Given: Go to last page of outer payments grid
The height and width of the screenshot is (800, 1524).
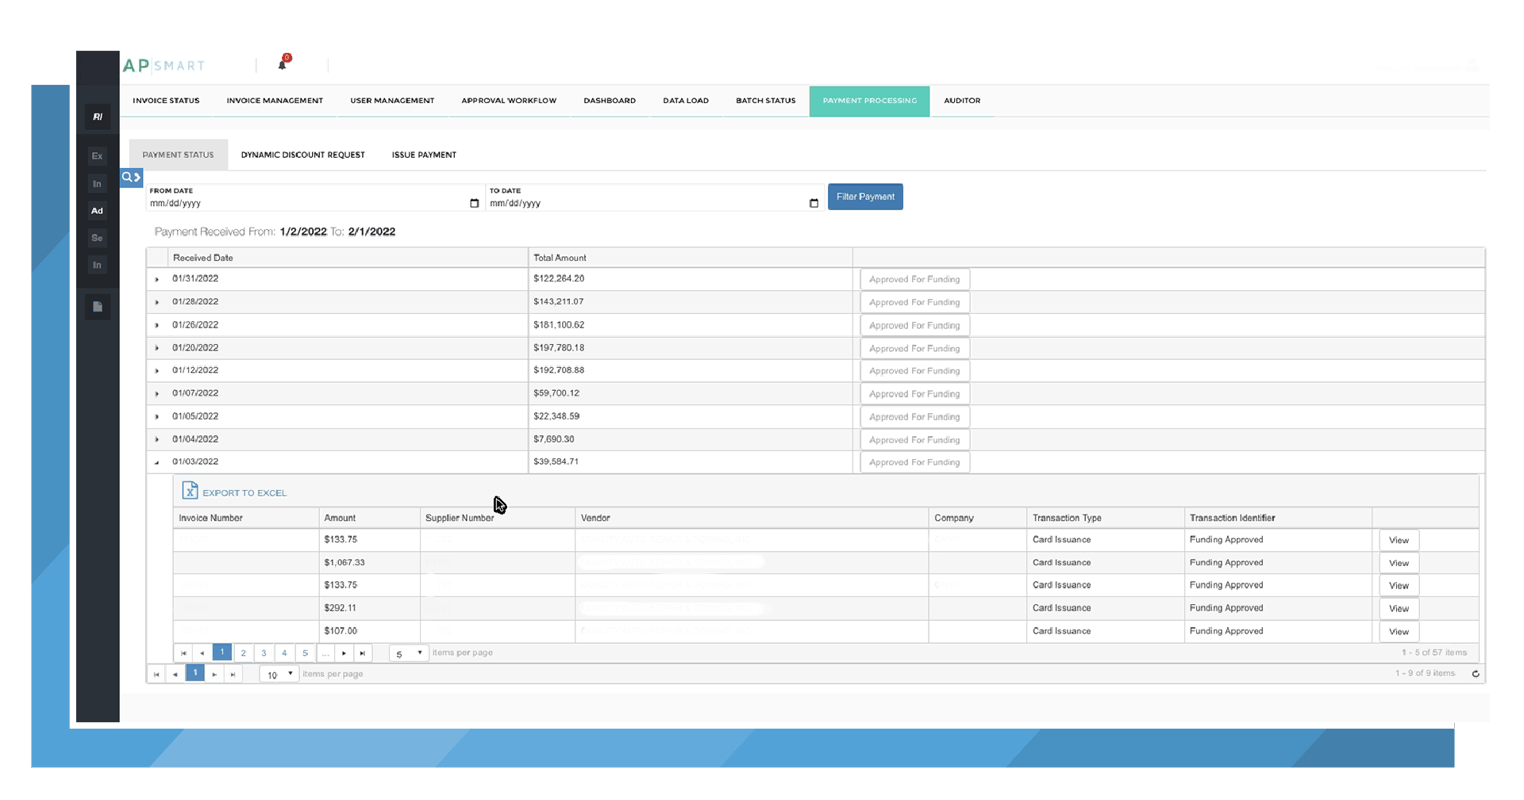Looking at the screenshot, I should tap(233, 674).
